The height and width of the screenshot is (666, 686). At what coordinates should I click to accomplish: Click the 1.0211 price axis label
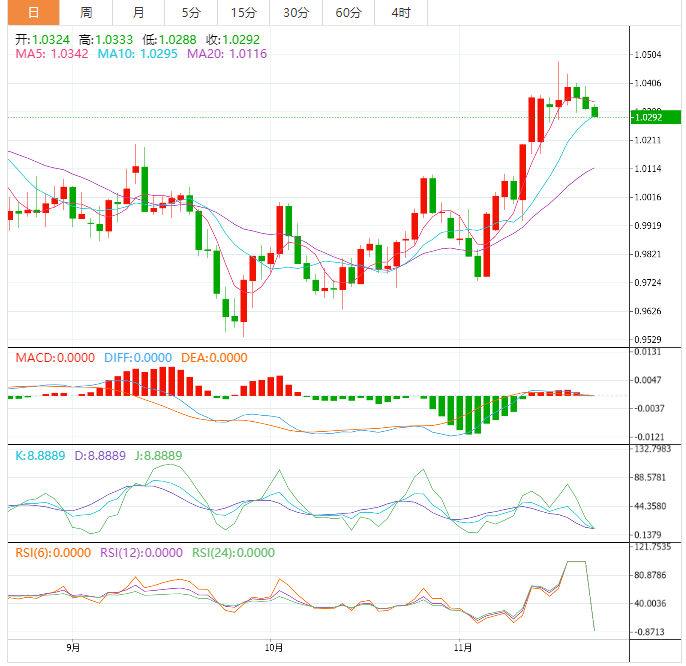pos(648,140)
